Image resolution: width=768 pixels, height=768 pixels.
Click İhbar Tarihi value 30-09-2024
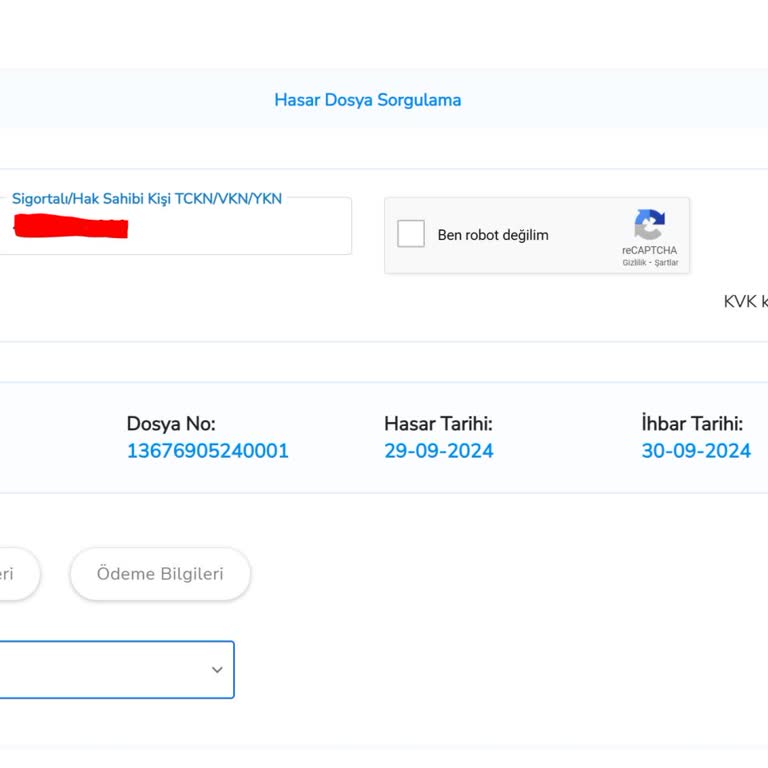pyautogui.click(x=696, y=451)
